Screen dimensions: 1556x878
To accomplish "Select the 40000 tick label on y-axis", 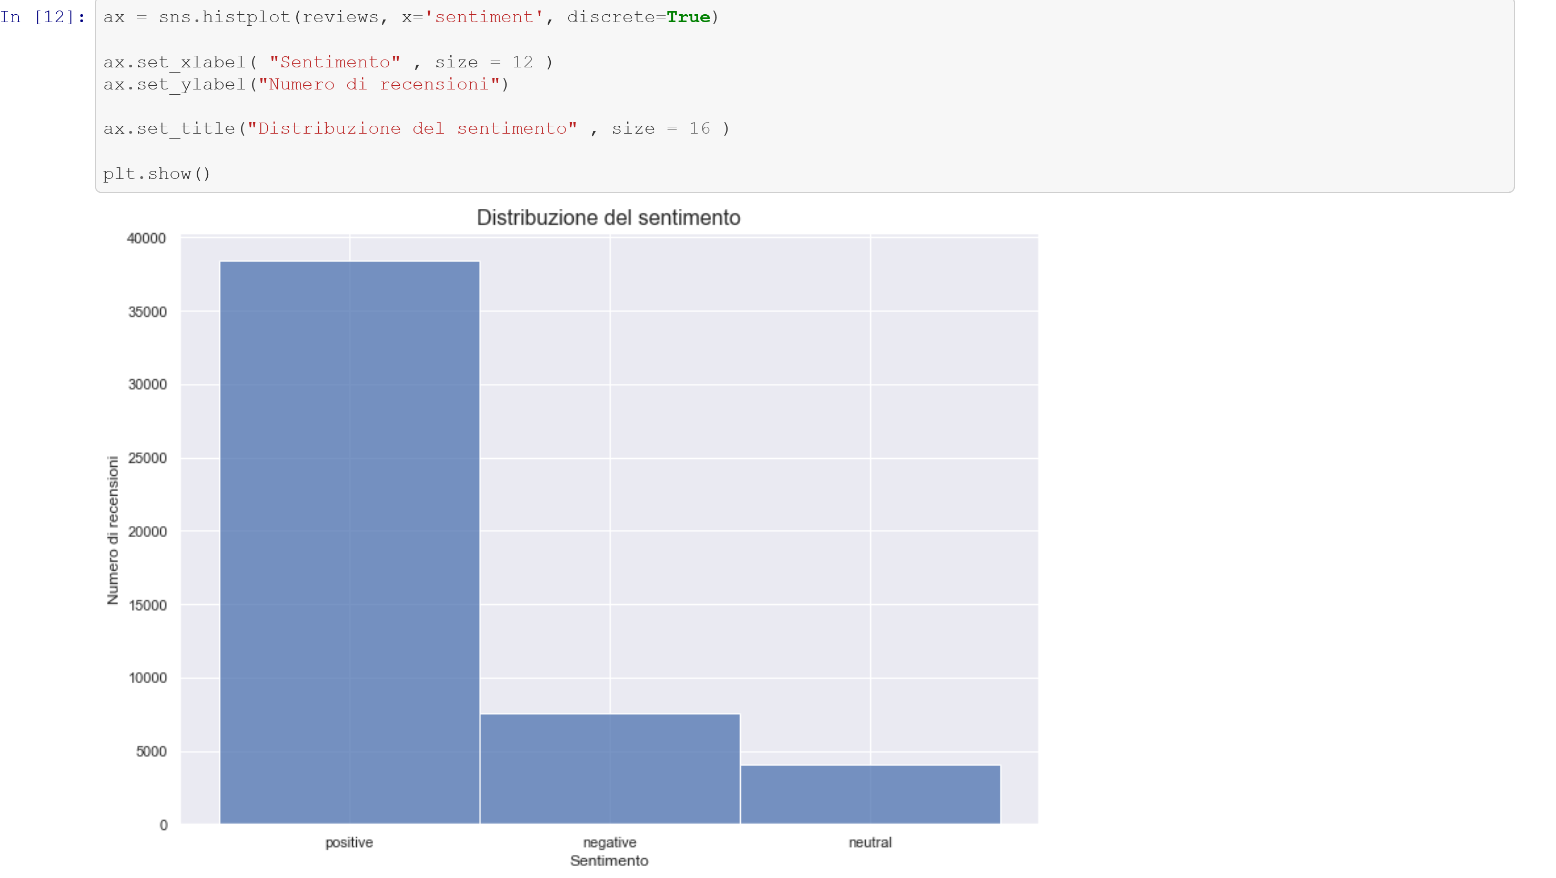I will click(x=146, y=238).
